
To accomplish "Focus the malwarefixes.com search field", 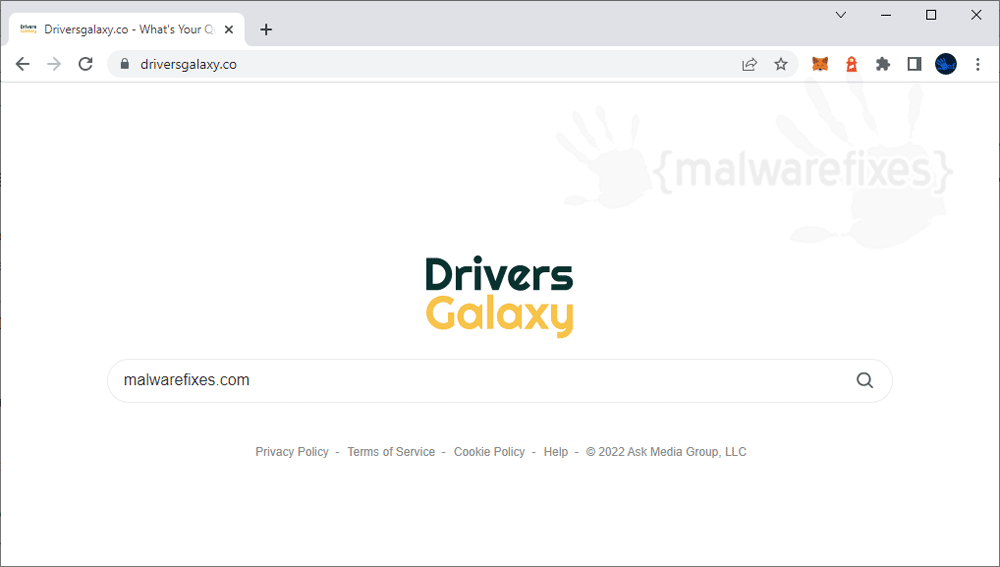I will click(499, 381).
